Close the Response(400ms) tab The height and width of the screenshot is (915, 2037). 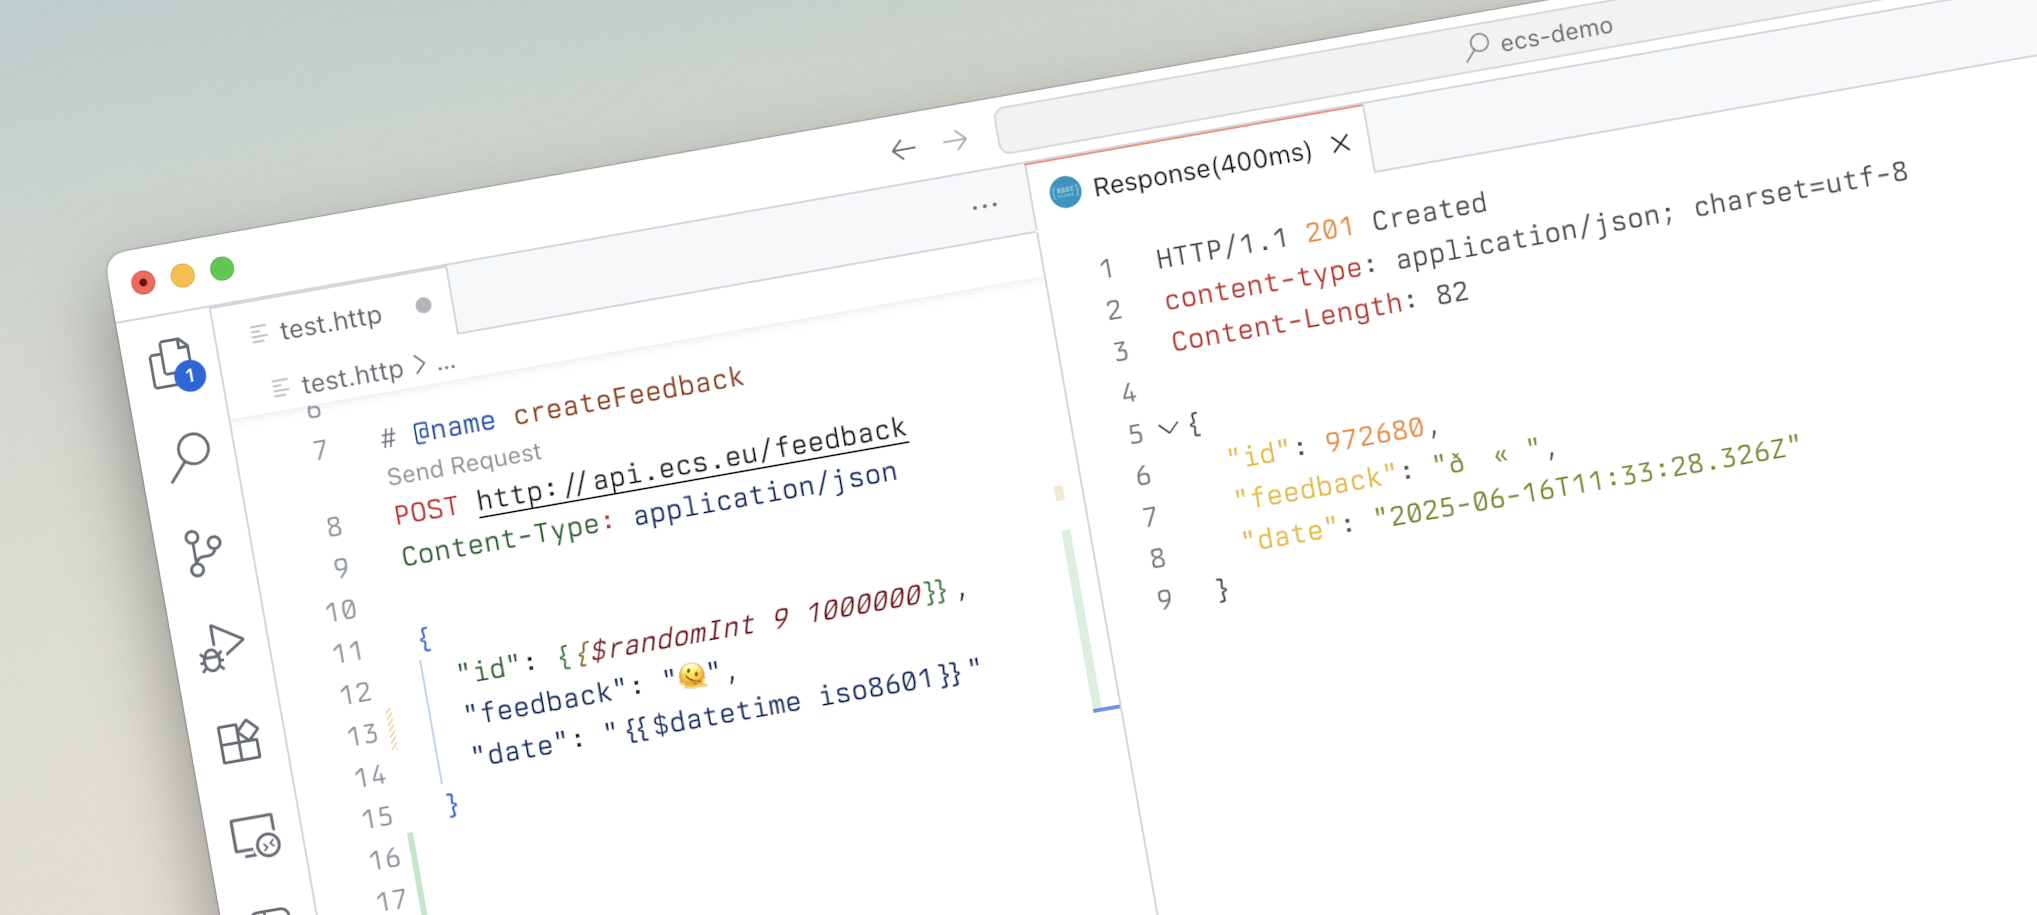point(1341,144)
